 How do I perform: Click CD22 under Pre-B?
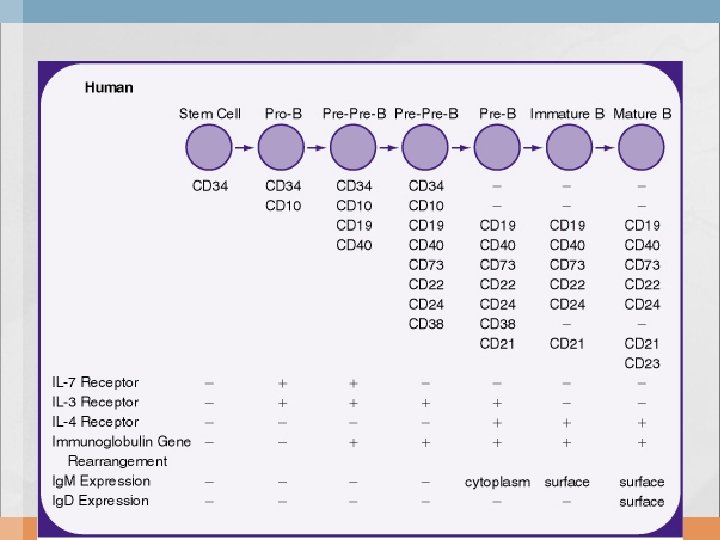[x=497, y=285]
